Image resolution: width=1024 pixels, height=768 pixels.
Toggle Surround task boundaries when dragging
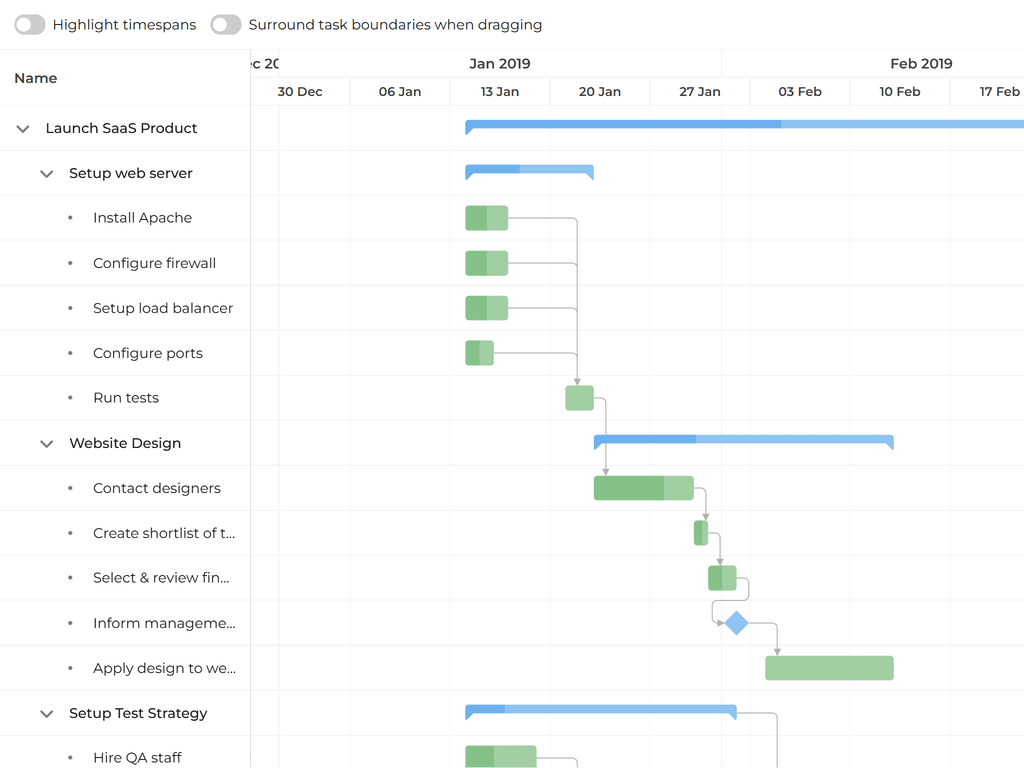pyautogui.click(x=226, y=25)
